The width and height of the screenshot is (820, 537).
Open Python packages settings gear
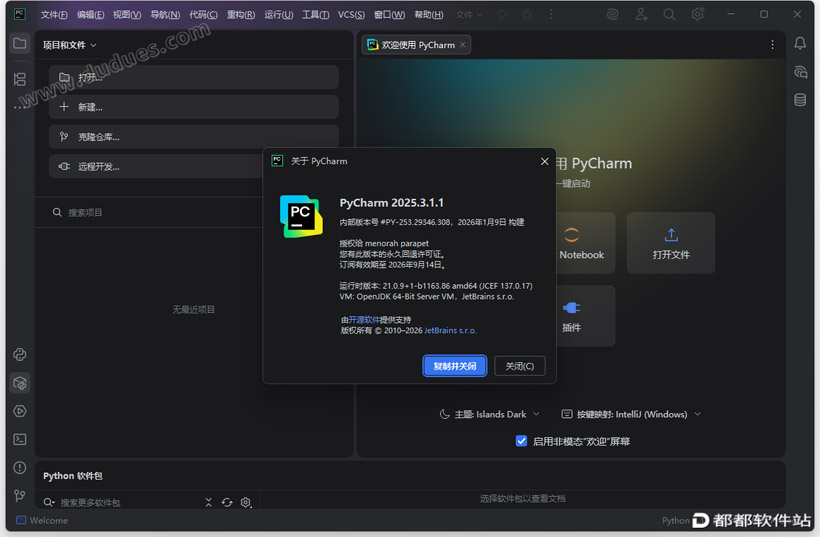(x=246, y=502)
